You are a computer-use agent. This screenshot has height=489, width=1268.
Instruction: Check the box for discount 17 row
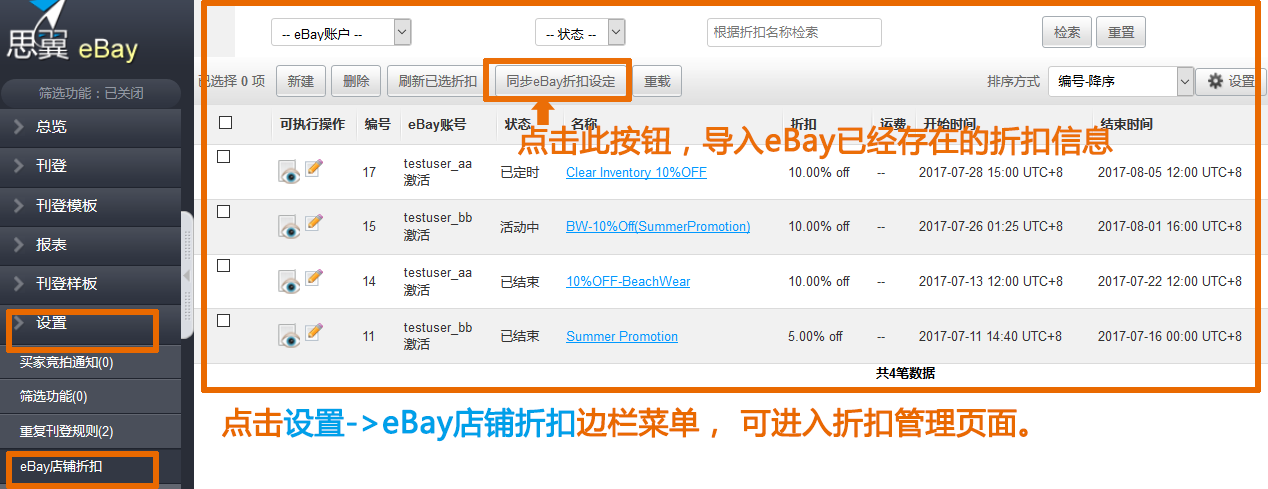(x=224, y=157)
